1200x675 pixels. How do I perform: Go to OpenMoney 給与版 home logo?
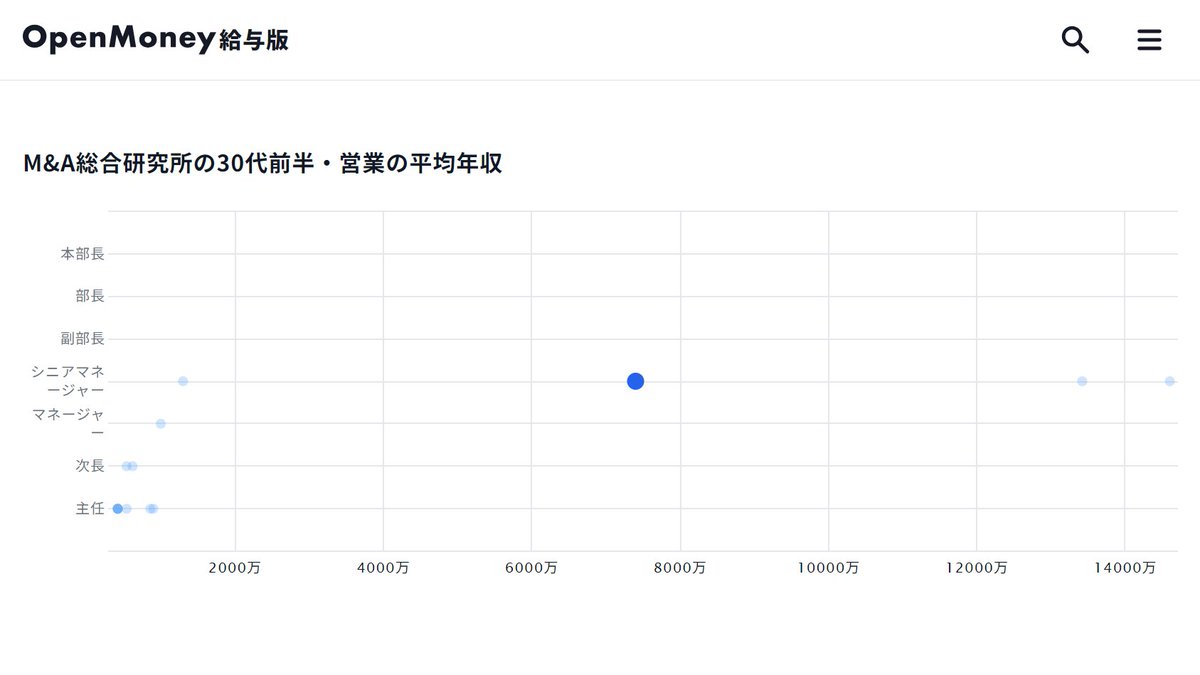point(156,39)
